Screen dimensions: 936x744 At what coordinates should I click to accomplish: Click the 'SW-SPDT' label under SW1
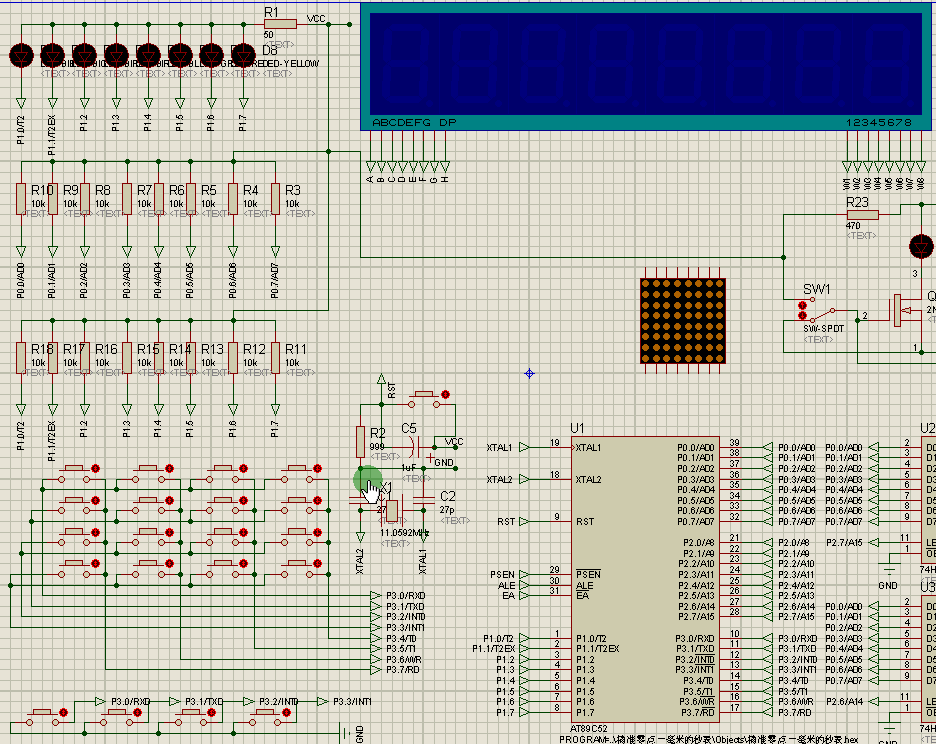point(824,329)
